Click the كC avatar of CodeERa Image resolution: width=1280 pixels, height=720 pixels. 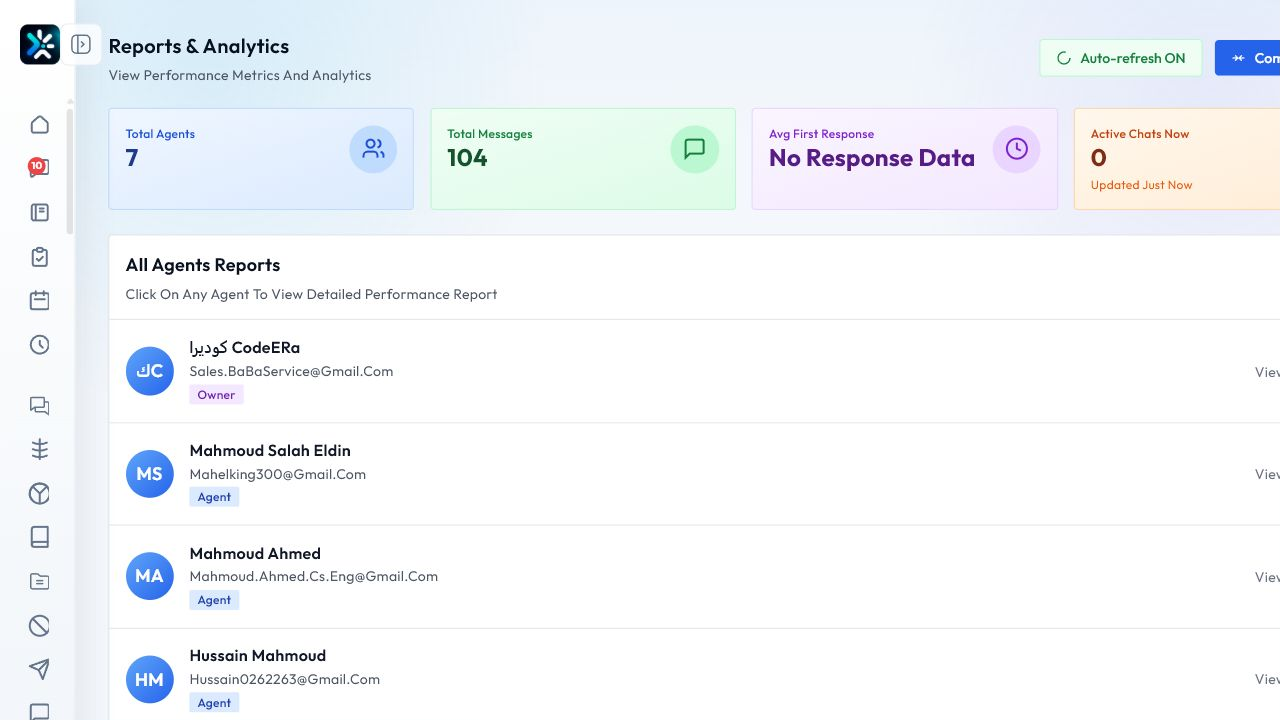(150, 371)
